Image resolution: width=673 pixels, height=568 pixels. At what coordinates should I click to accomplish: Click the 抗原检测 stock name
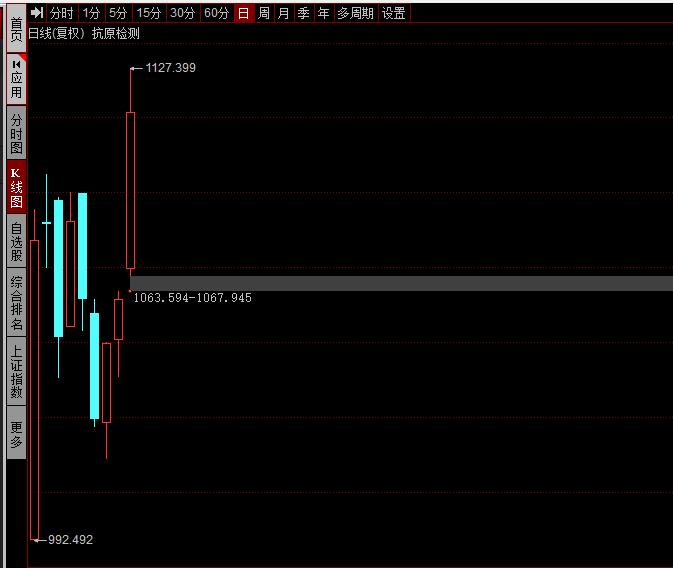(x=115, y=33)
